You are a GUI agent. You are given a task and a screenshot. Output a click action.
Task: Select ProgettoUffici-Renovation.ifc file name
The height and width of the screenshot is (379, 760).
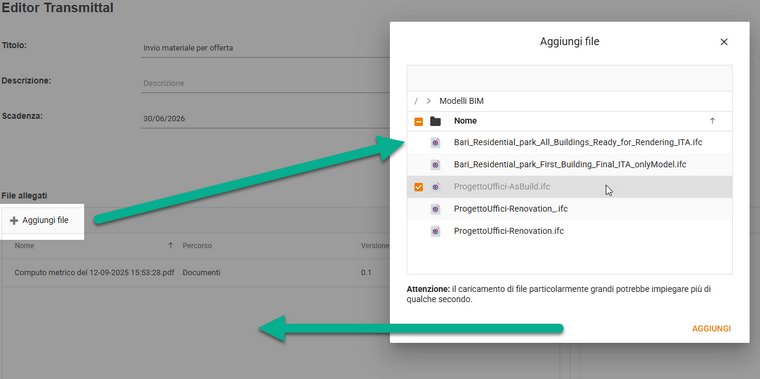[509, 231]
